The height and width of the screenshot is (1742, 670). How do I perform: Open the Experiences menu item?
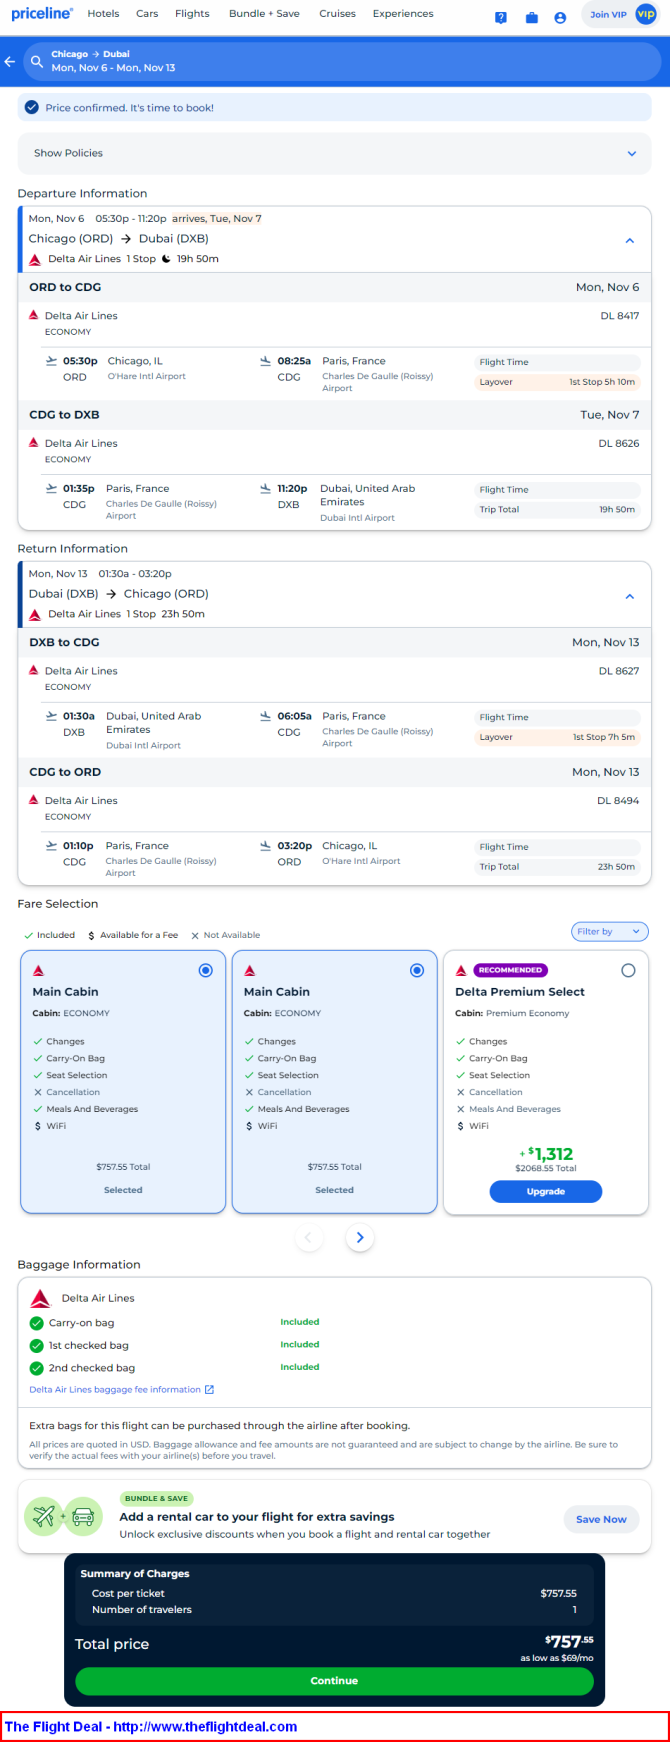pos(403,14)
